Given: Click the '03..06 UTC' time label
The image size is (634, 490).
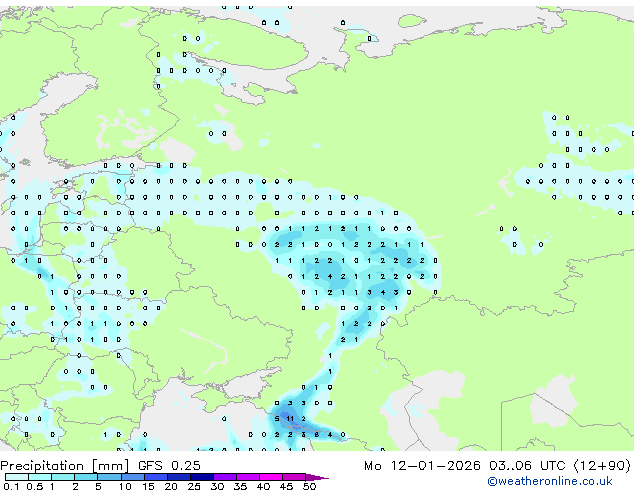Looking at the screenshot, I should (527, 466).
